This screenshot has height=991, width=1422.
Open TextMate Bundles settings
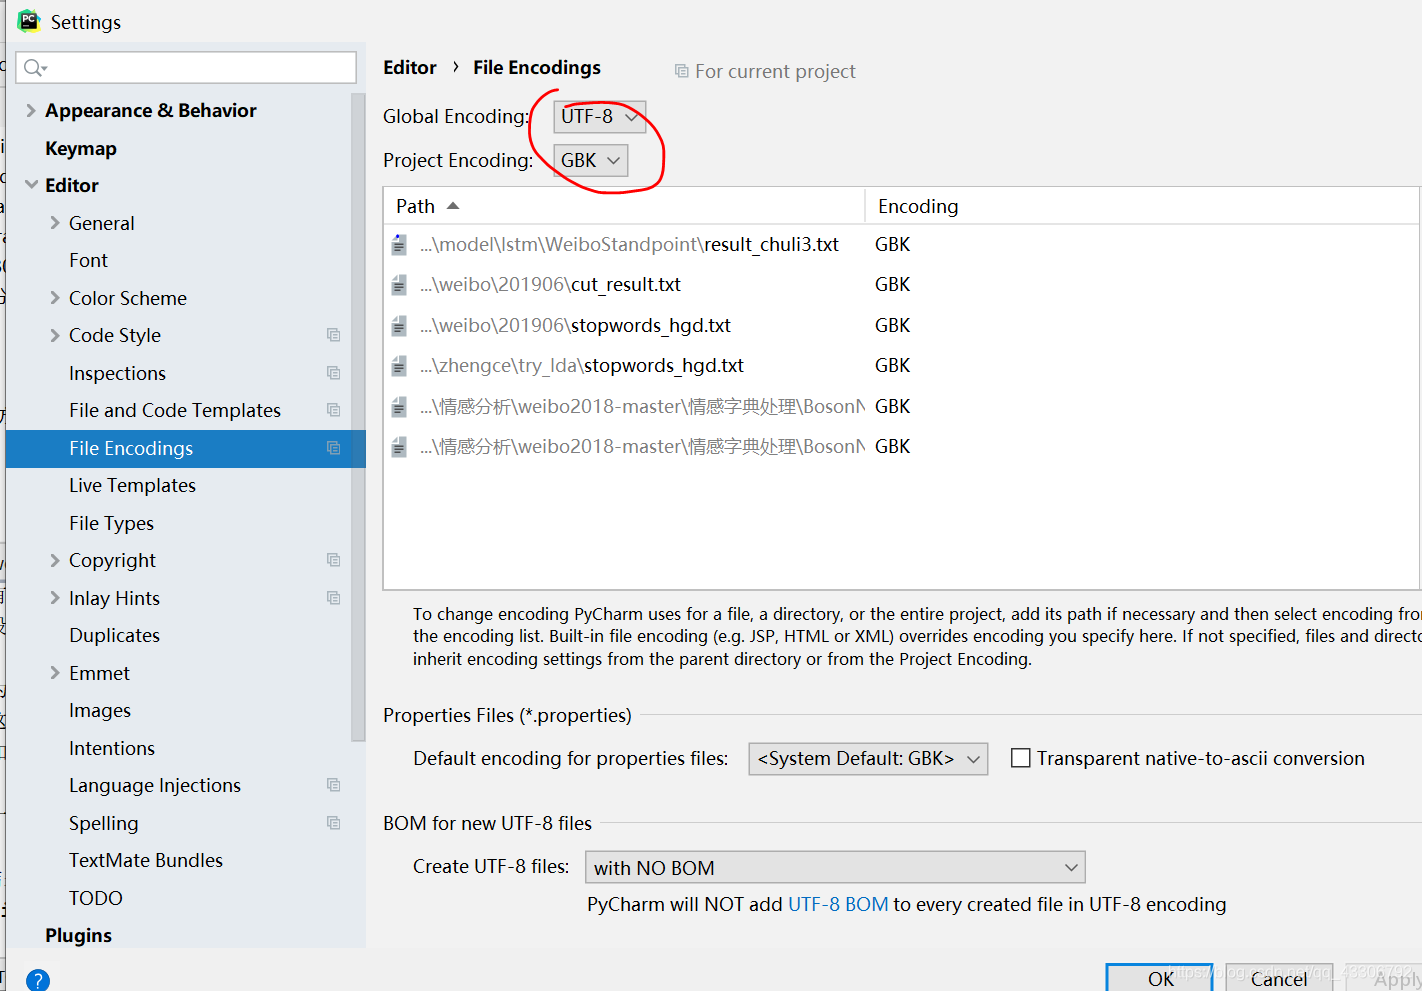coord(146,860)
